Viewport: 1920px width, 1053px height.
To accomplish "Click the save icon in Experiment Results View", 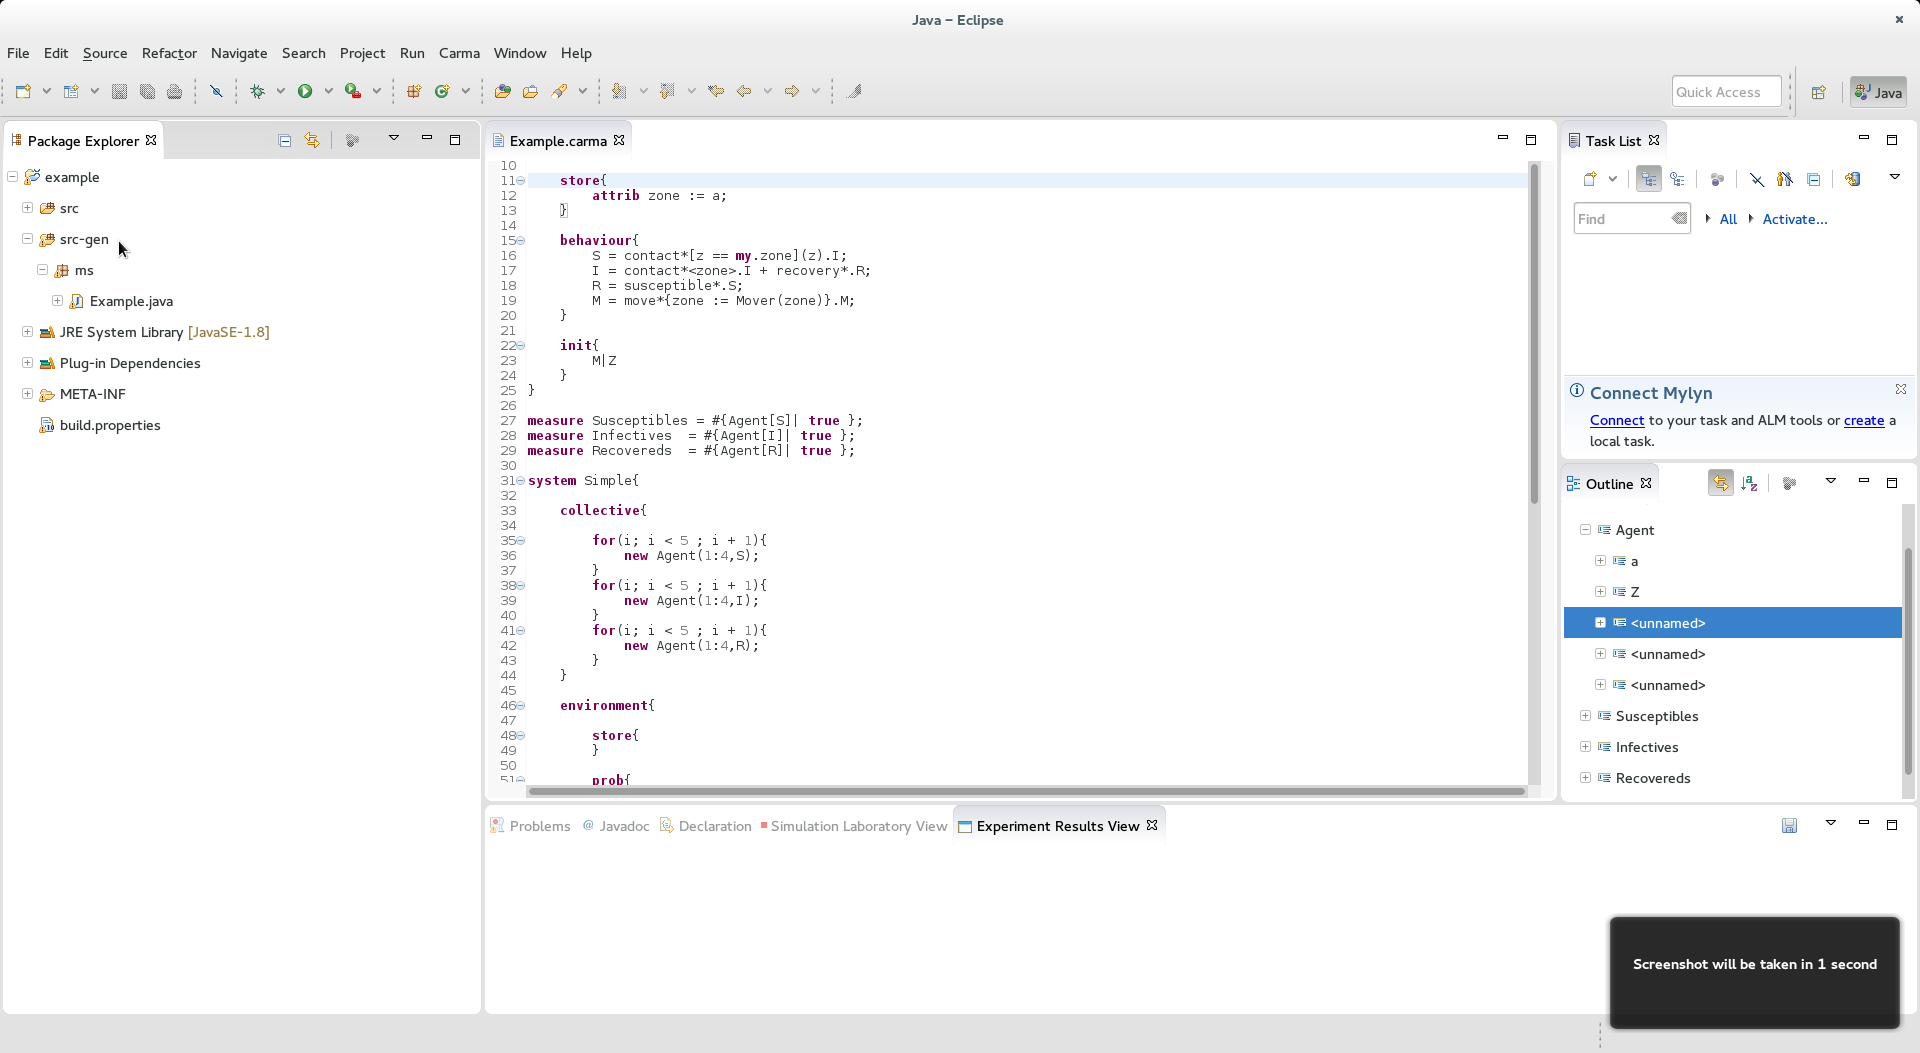I will pos(1790,825).
